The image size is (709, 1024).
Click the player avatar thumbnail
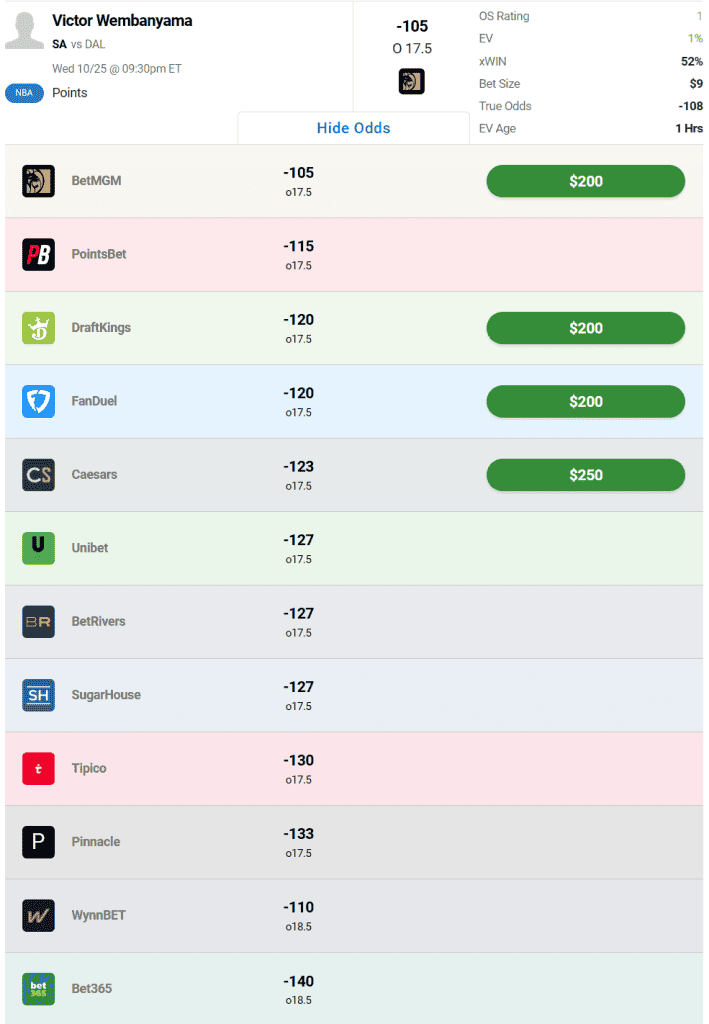(24, 30)
